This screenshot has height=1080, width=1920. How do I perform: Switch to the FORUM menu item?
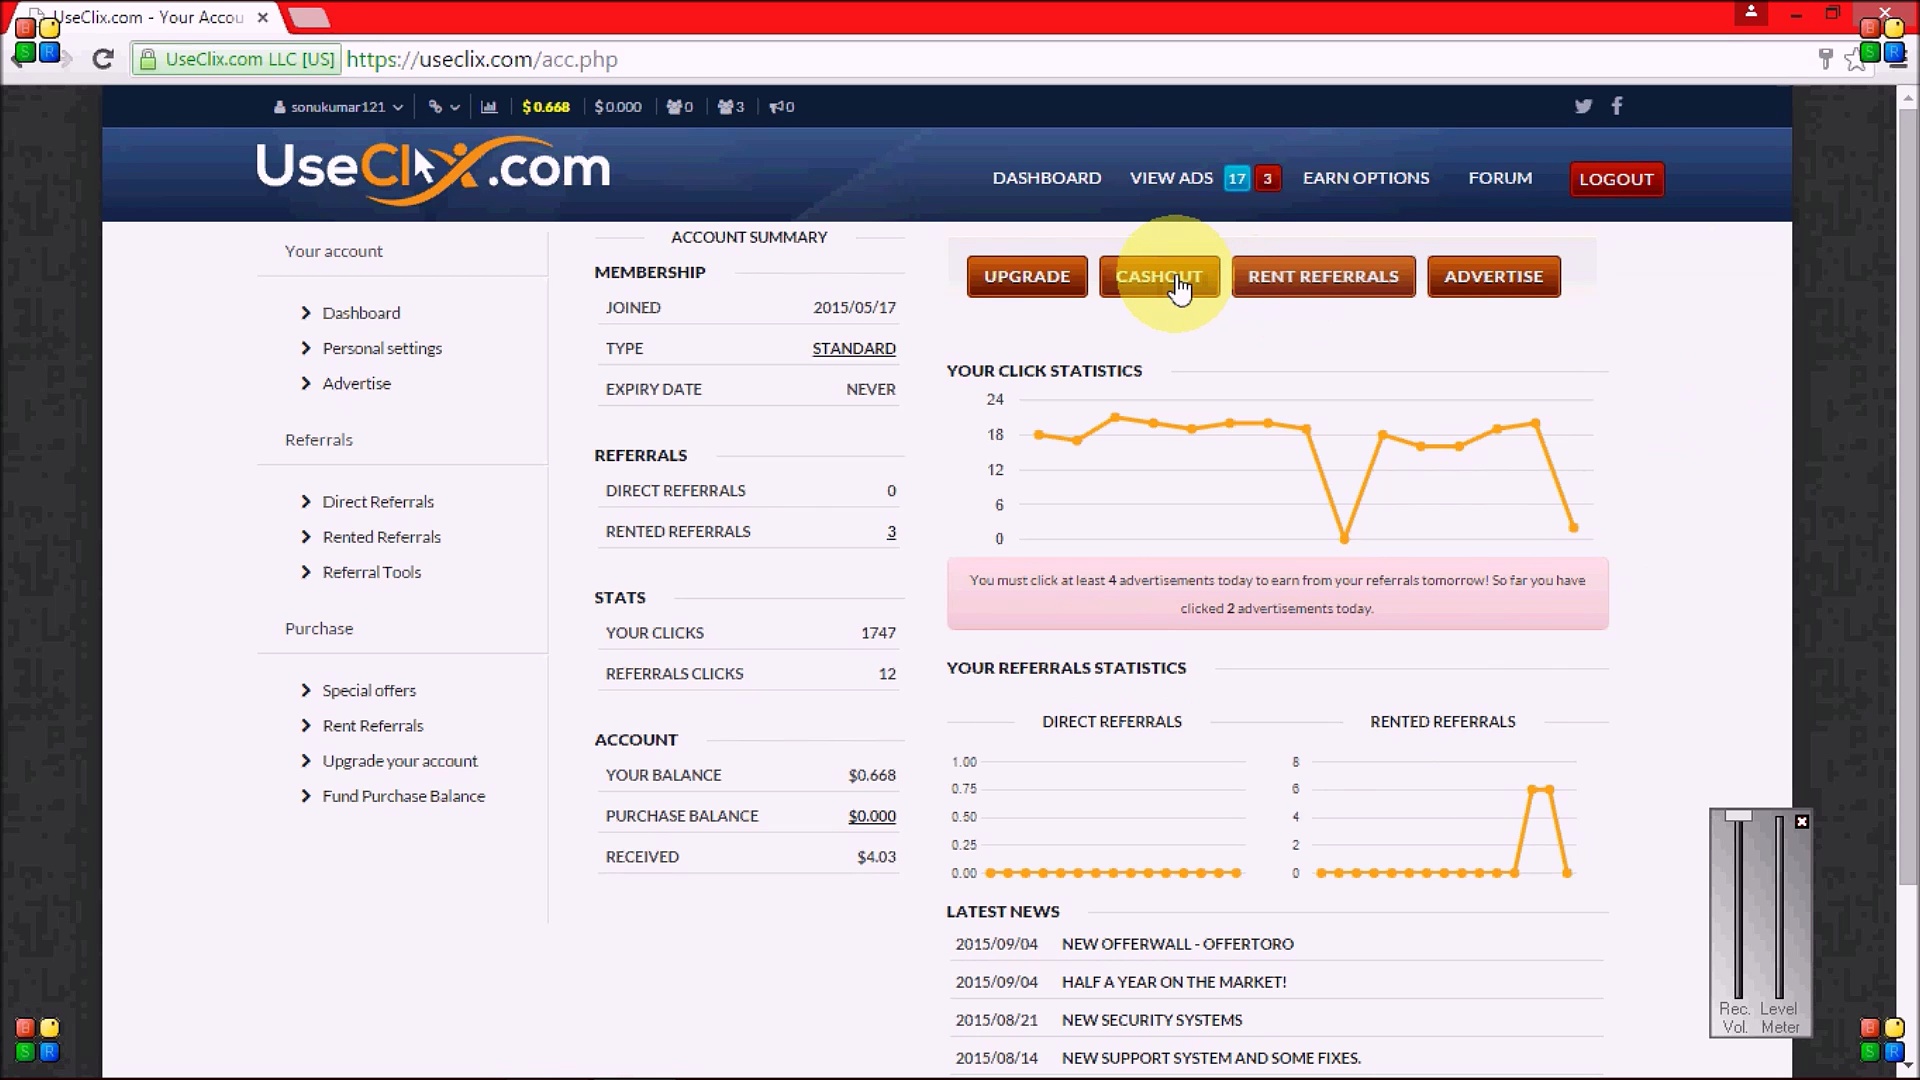[1500, 178]
